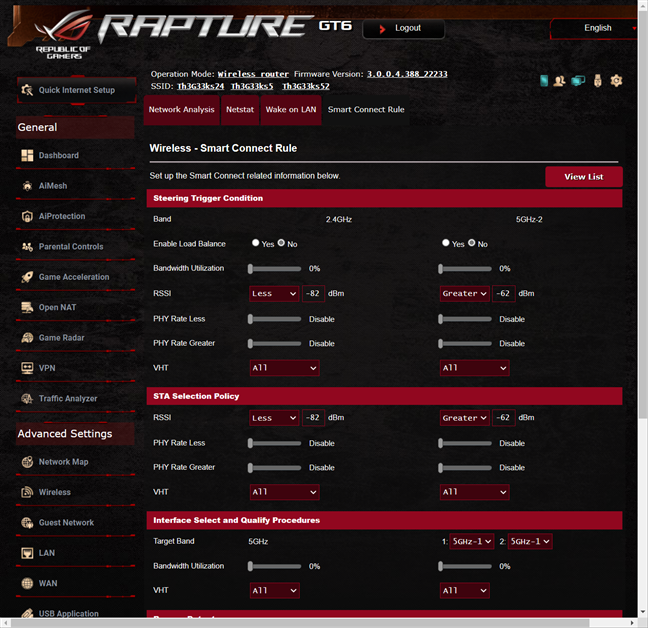The image size is (648, 628).
Task: Open Quick Internet Setup wizard icon
Action: pyautogui.click(x=27, y=90)
